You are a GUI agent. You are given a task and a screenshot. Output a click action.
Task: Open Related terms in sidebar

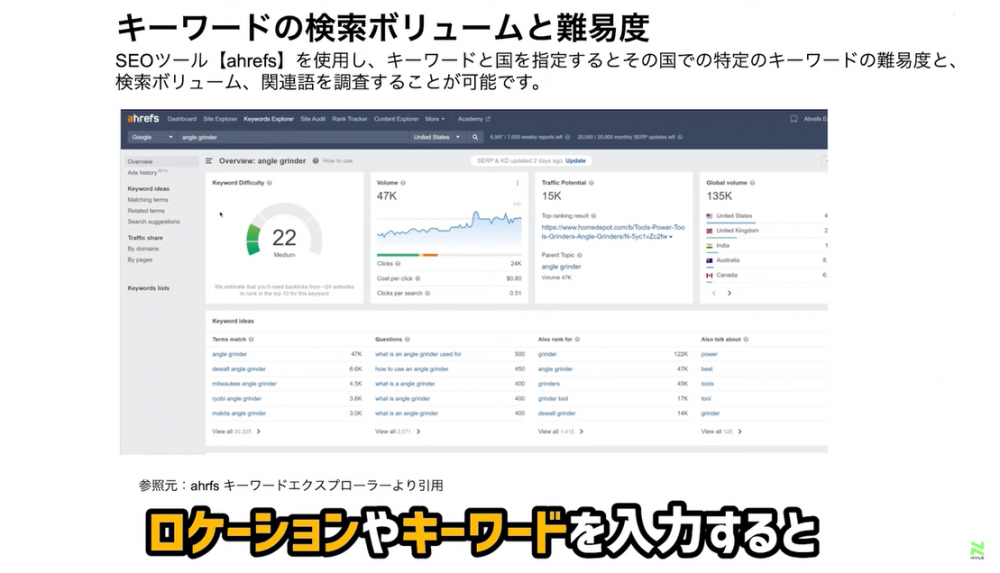pos(146,211)
